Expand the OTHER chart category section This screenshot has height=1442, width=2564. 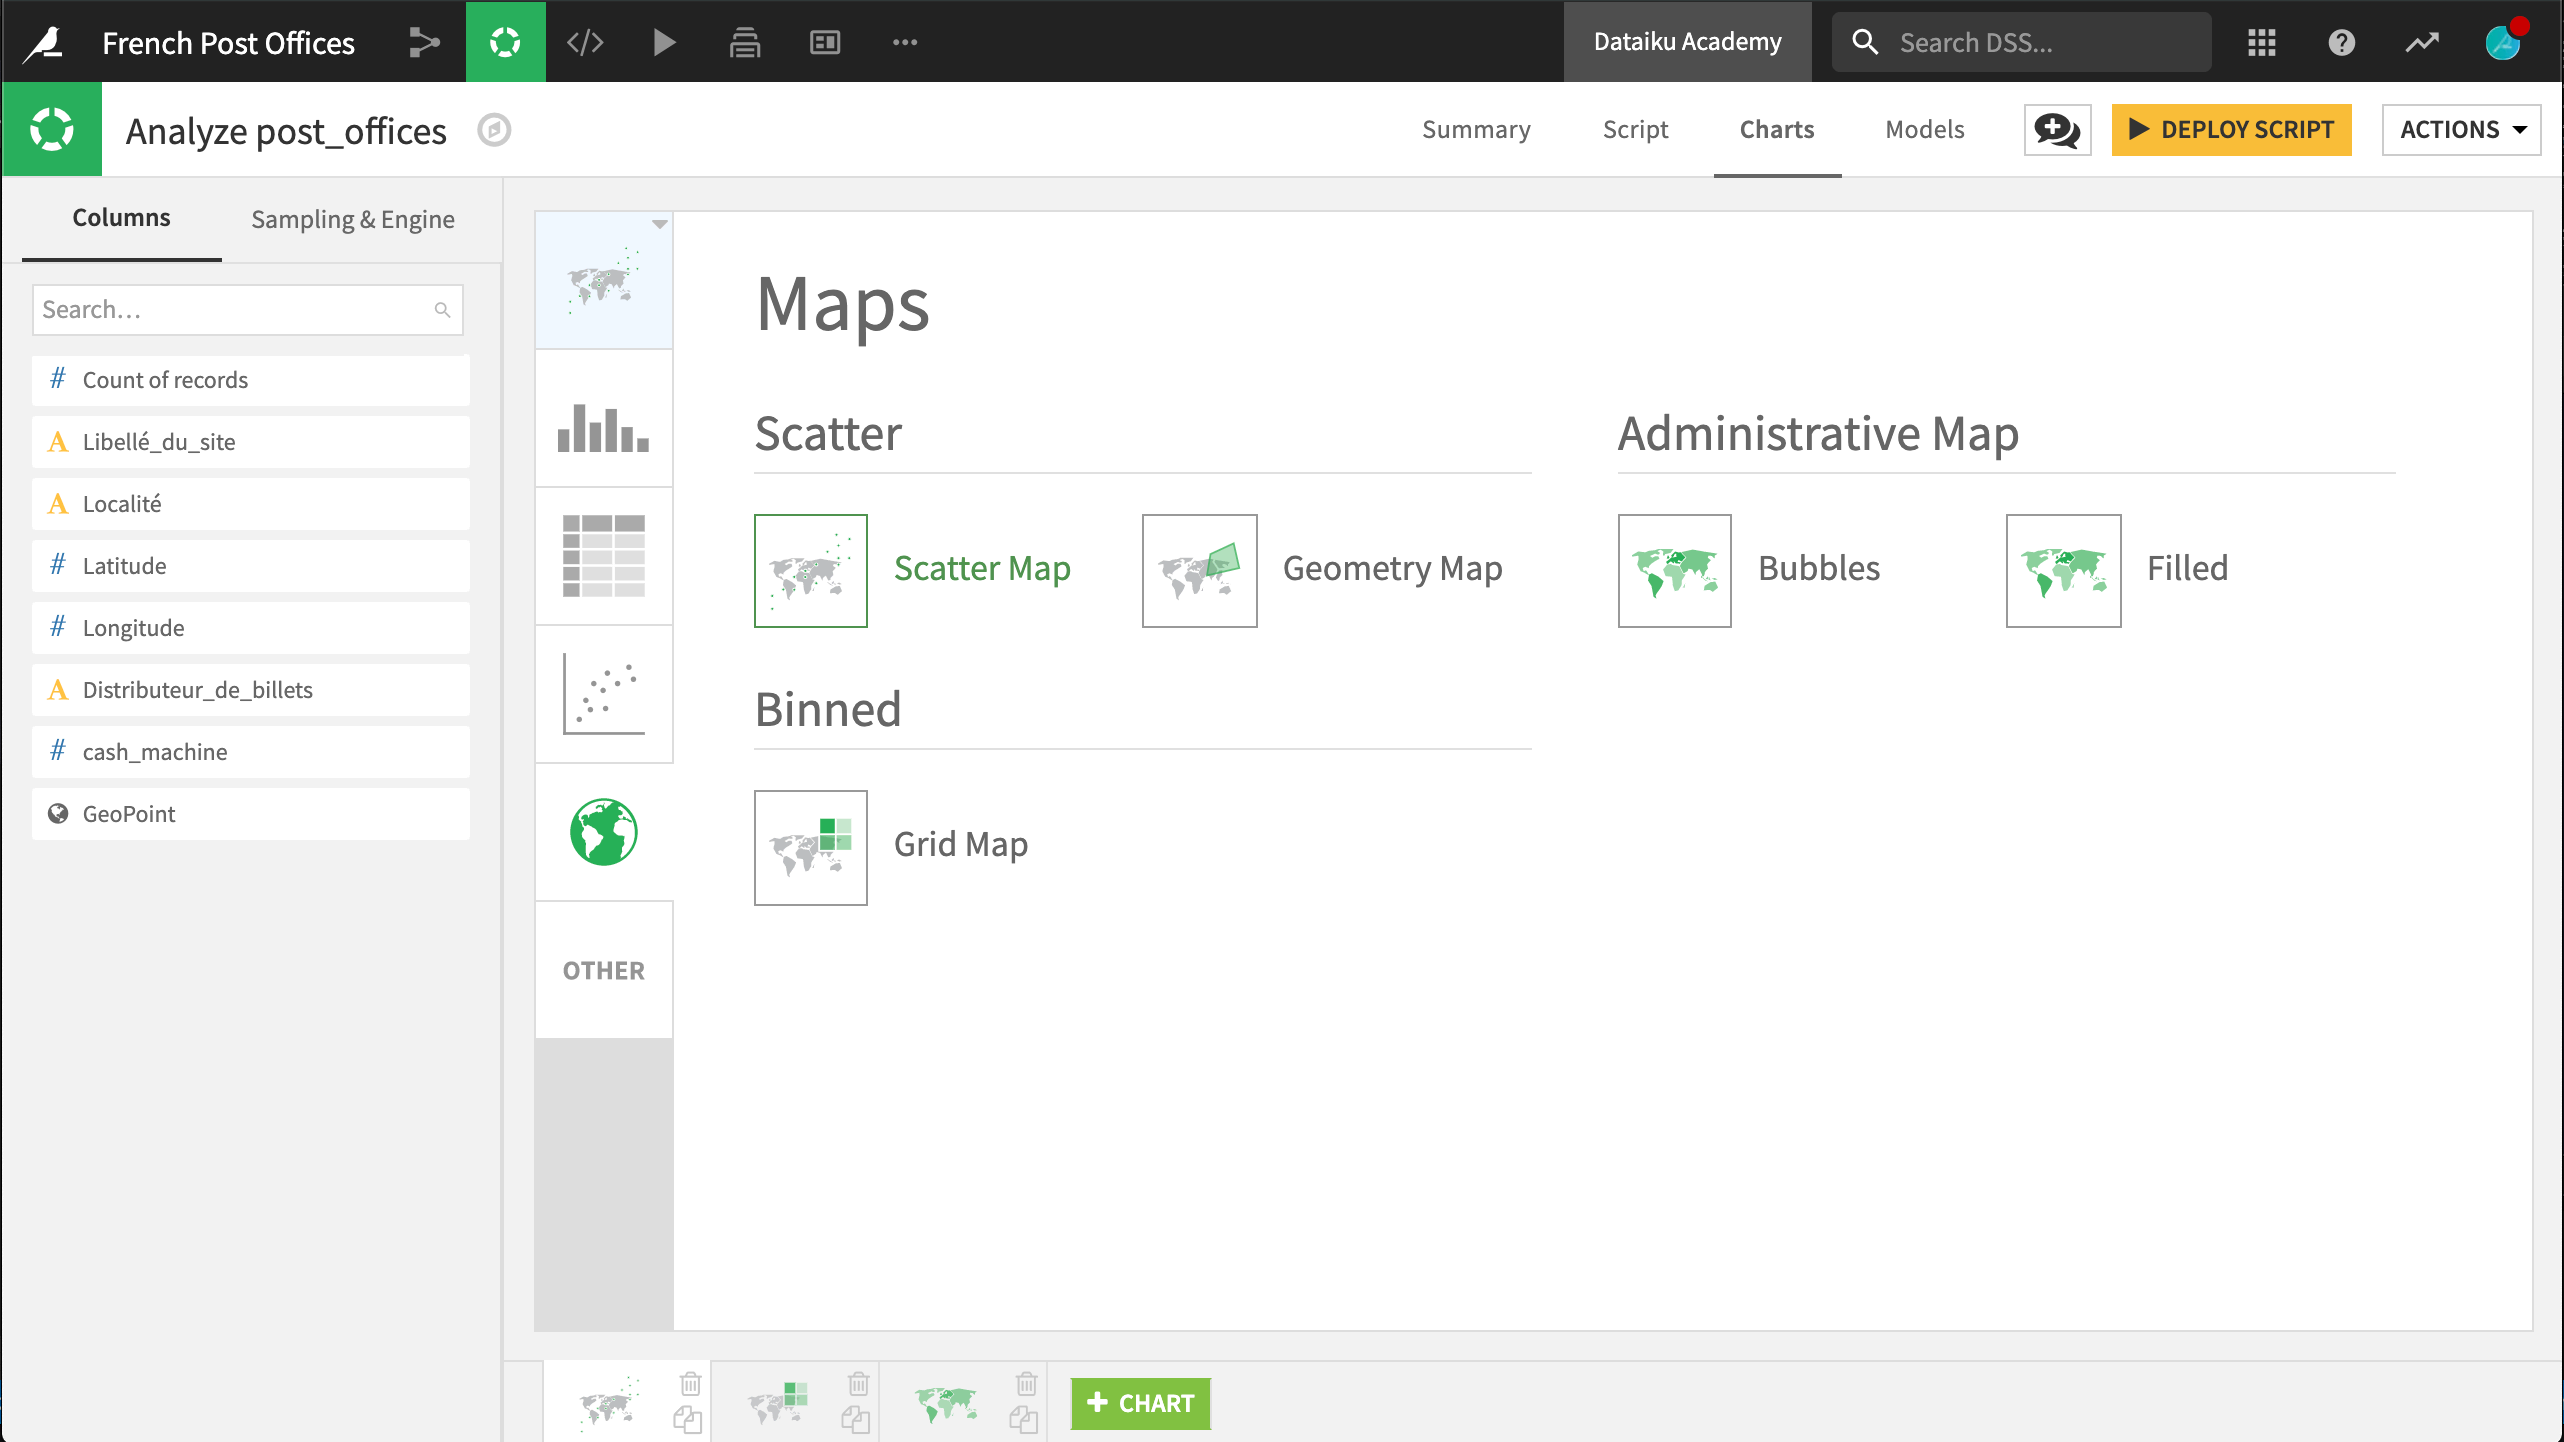[602, 968]
